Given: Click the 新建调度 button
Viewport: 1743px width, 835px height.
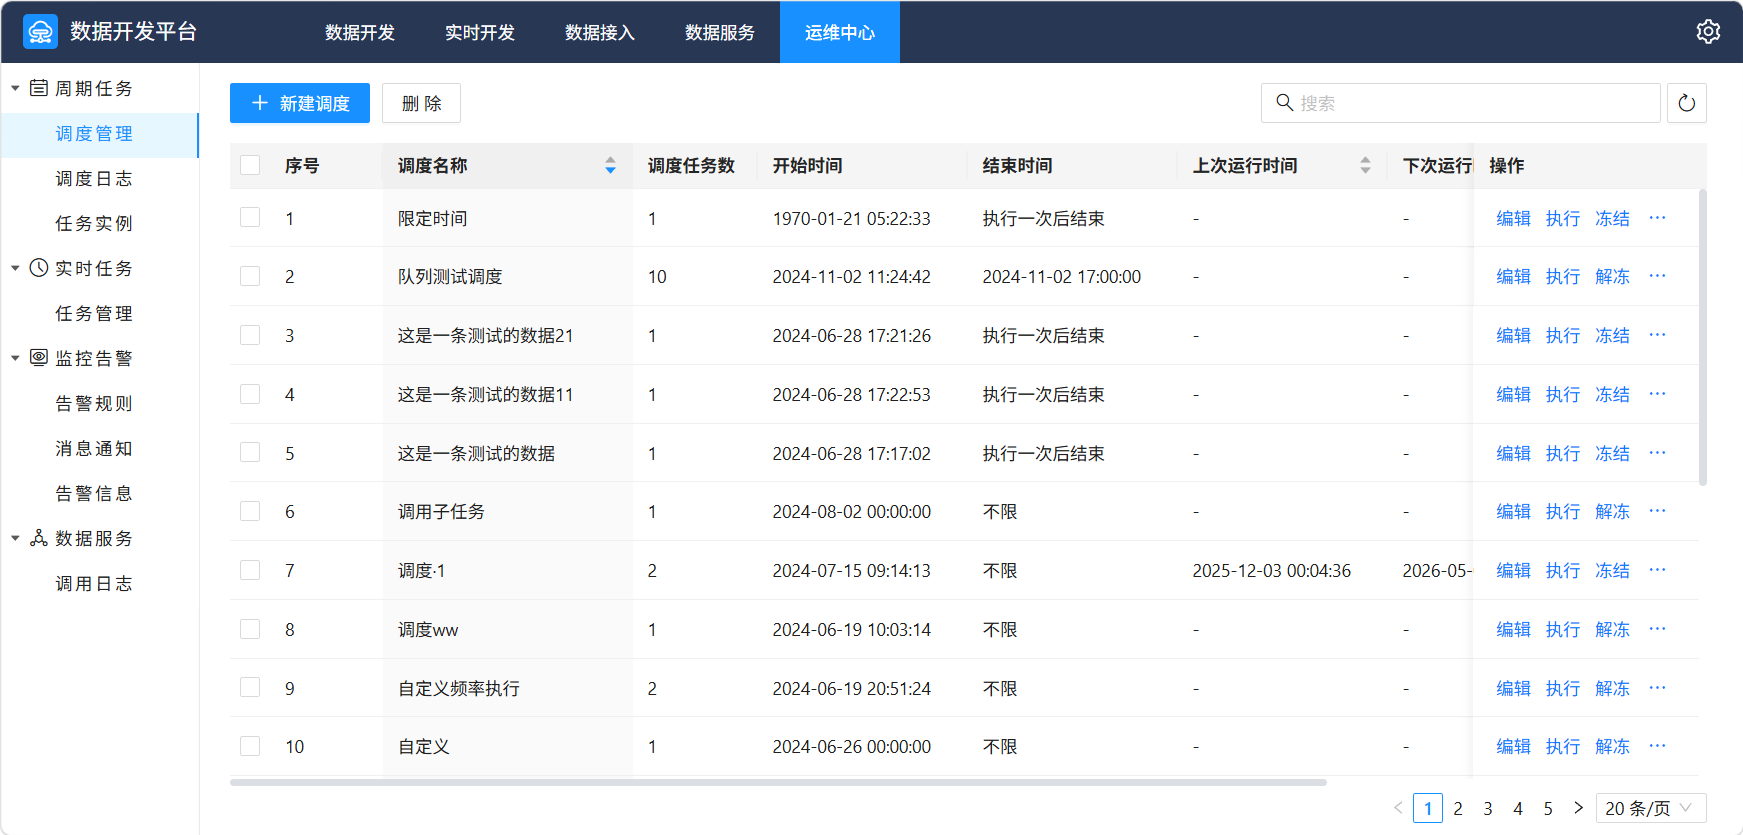Looking at the screenshot, I should (x=300, y=103).
